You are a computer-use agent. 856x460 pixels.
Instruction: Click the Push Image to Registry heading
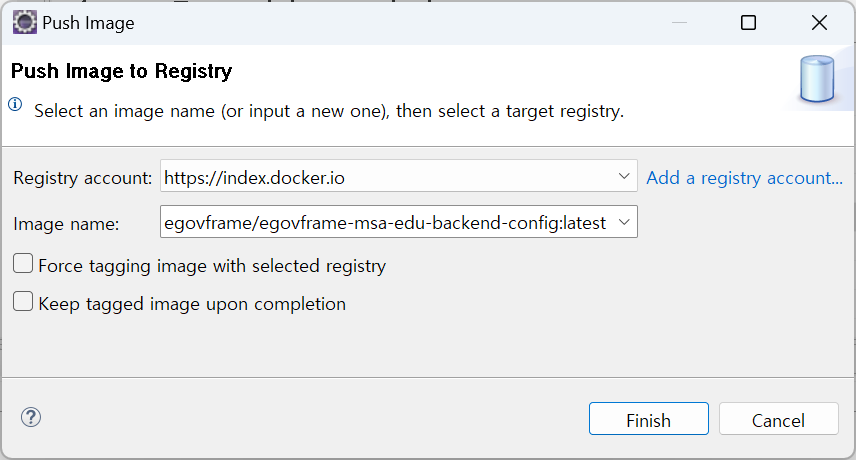pos(121,72)
